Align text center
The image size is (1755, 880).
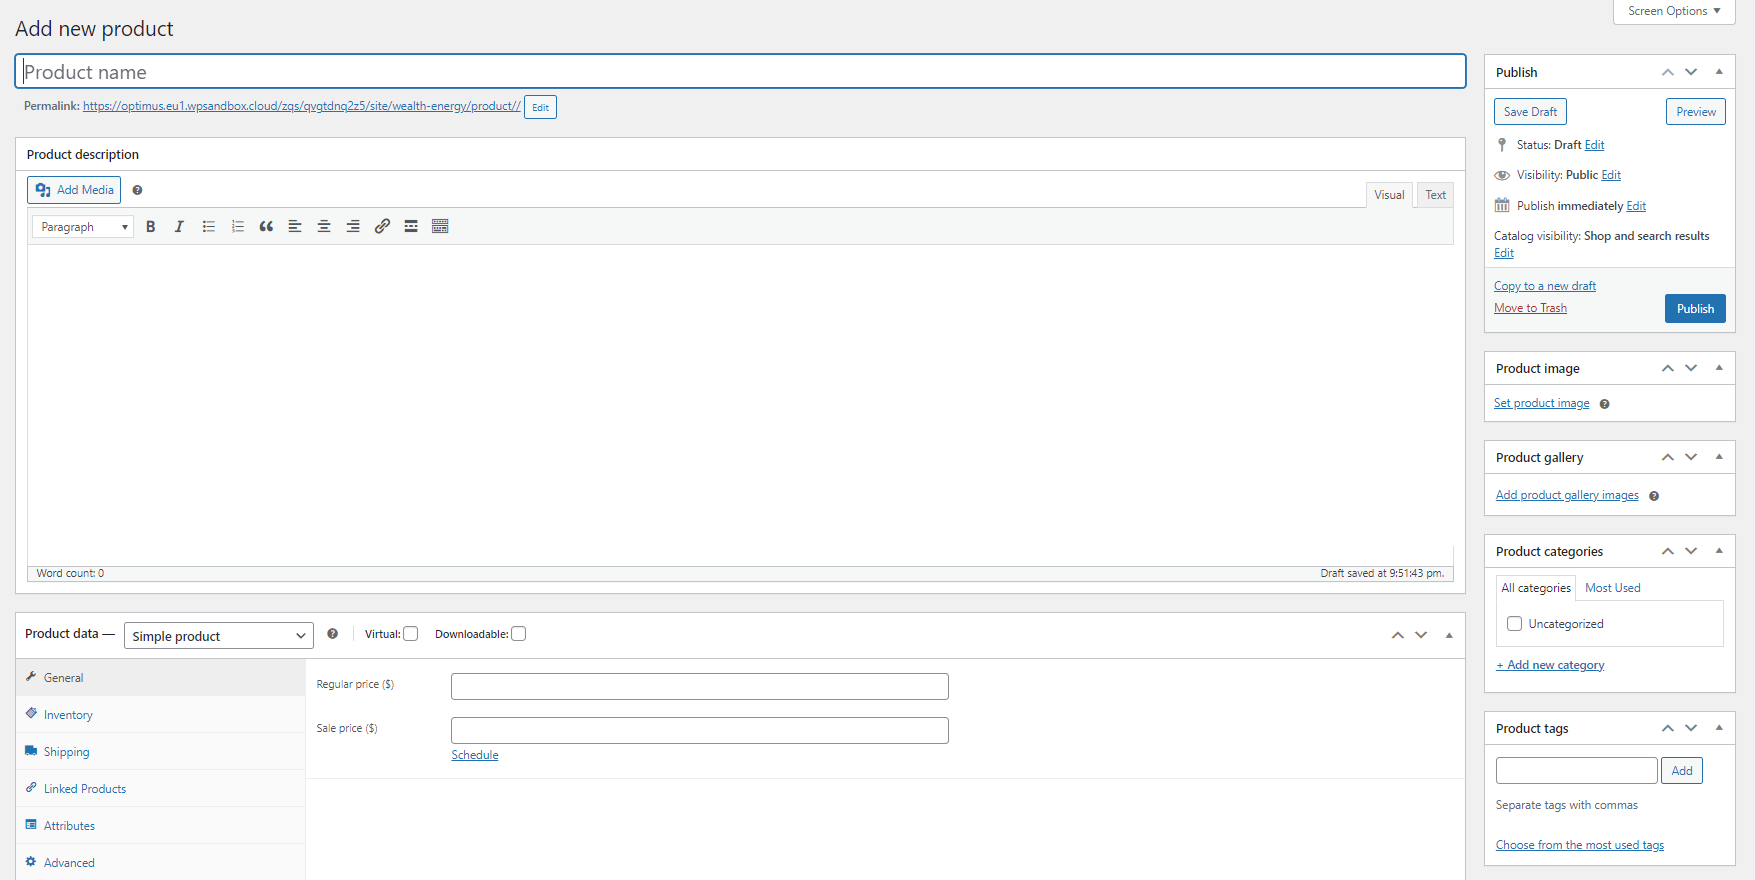324,227
